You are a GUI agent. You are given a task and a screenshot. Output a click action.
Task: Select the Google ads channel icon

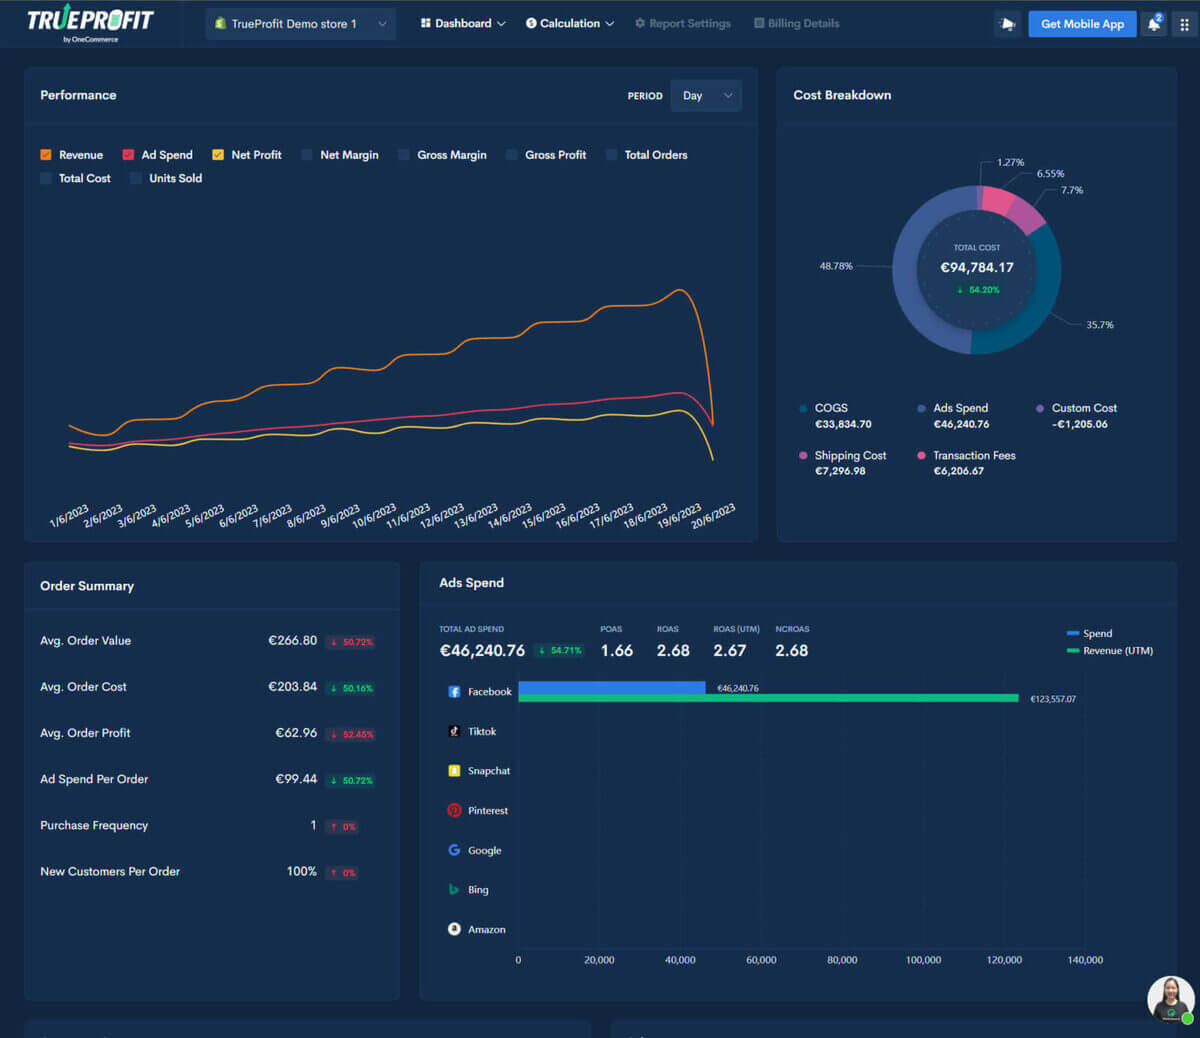[456, 850]
